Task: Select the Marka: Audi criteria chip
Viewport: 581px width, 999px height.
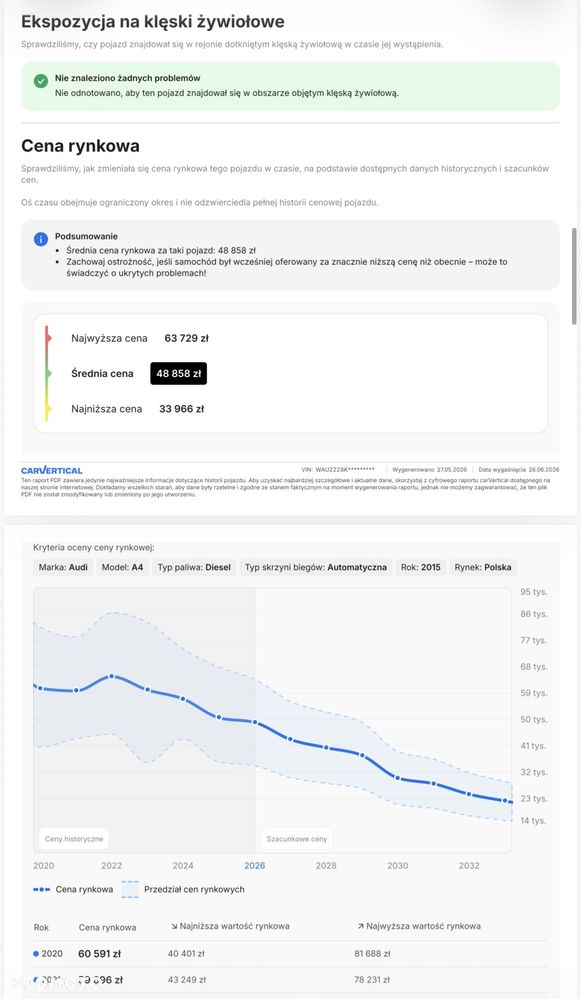Action: pos(63,567)
